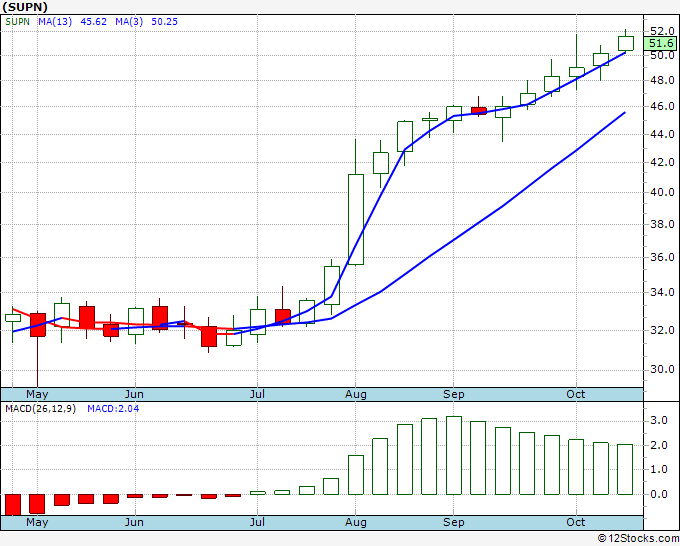Click May on the MACD panel axis
The height and width of the screenshot is (546, 680).
[x=37, y=523]
